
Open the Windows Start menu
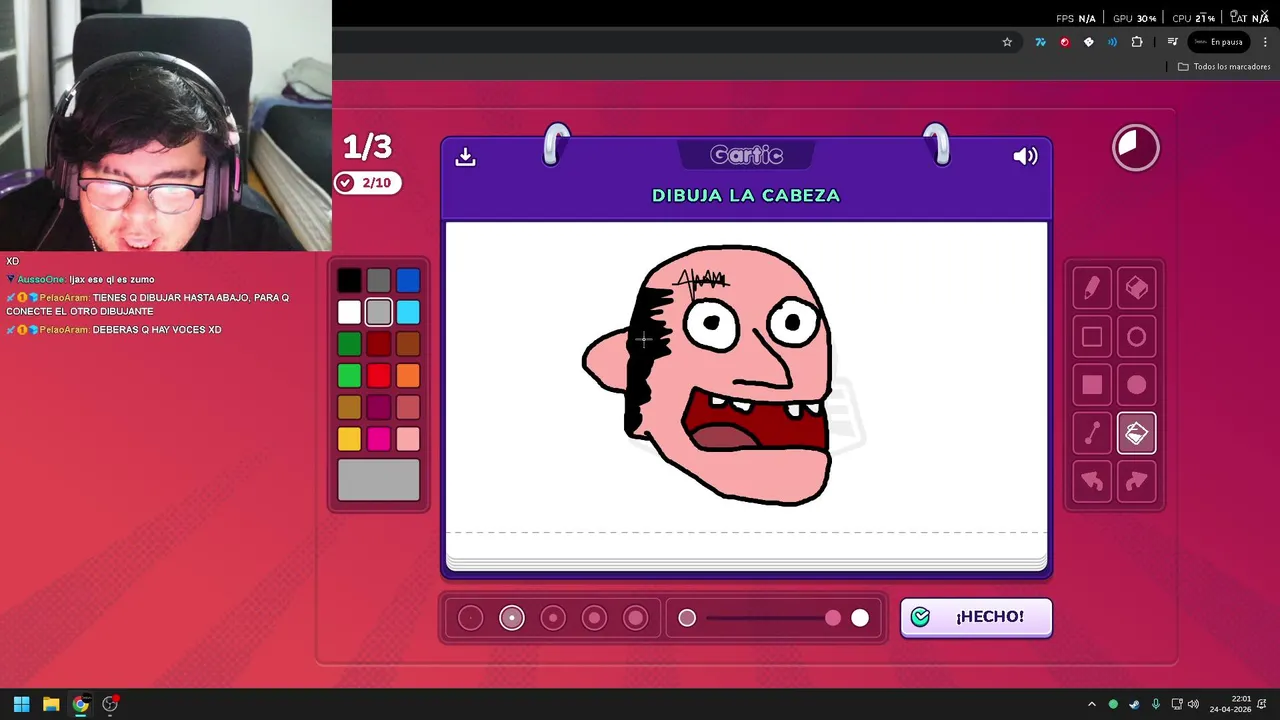click(x=21, y=704)
